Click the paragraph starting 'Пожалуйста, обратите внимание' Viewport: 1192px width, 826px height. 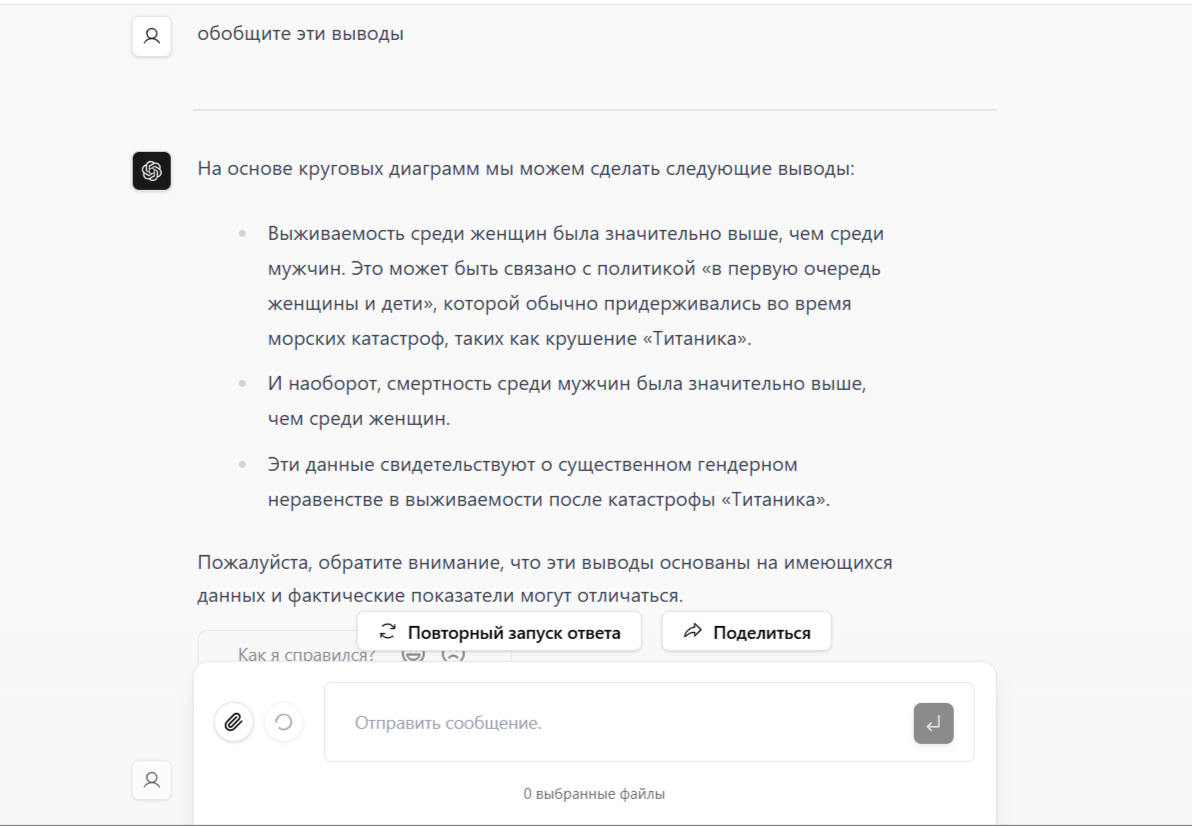tap(544, 579)
